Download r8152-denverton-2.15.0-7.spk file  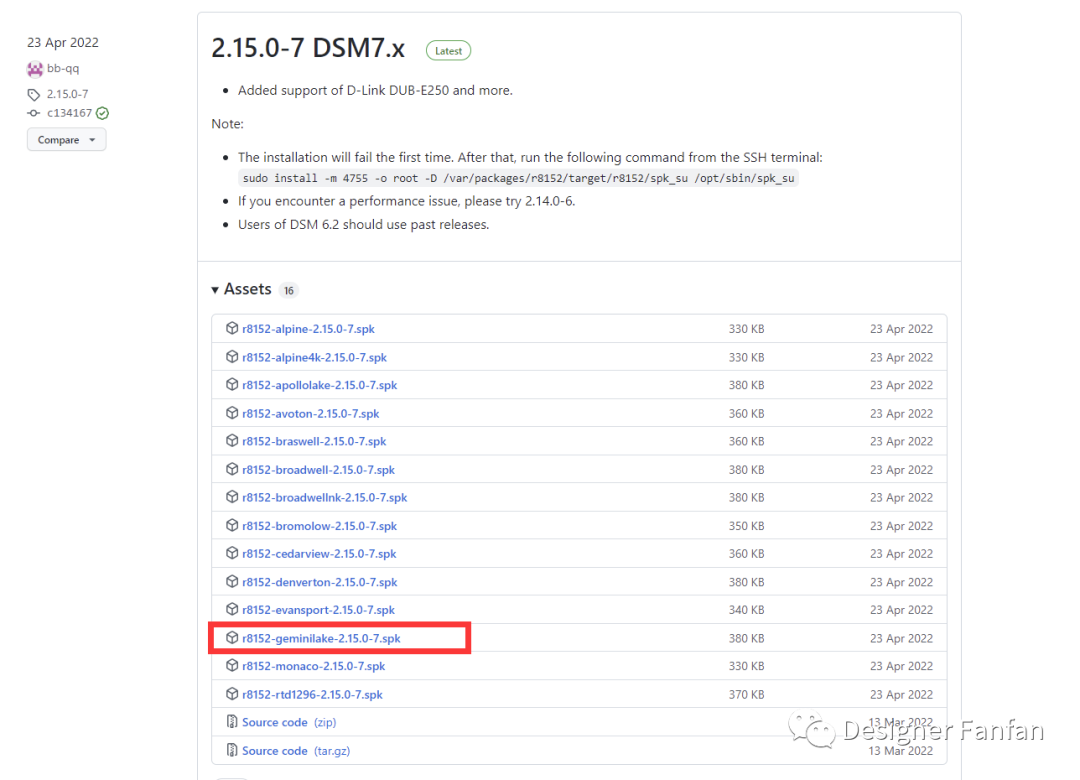(x=320, y=582)
